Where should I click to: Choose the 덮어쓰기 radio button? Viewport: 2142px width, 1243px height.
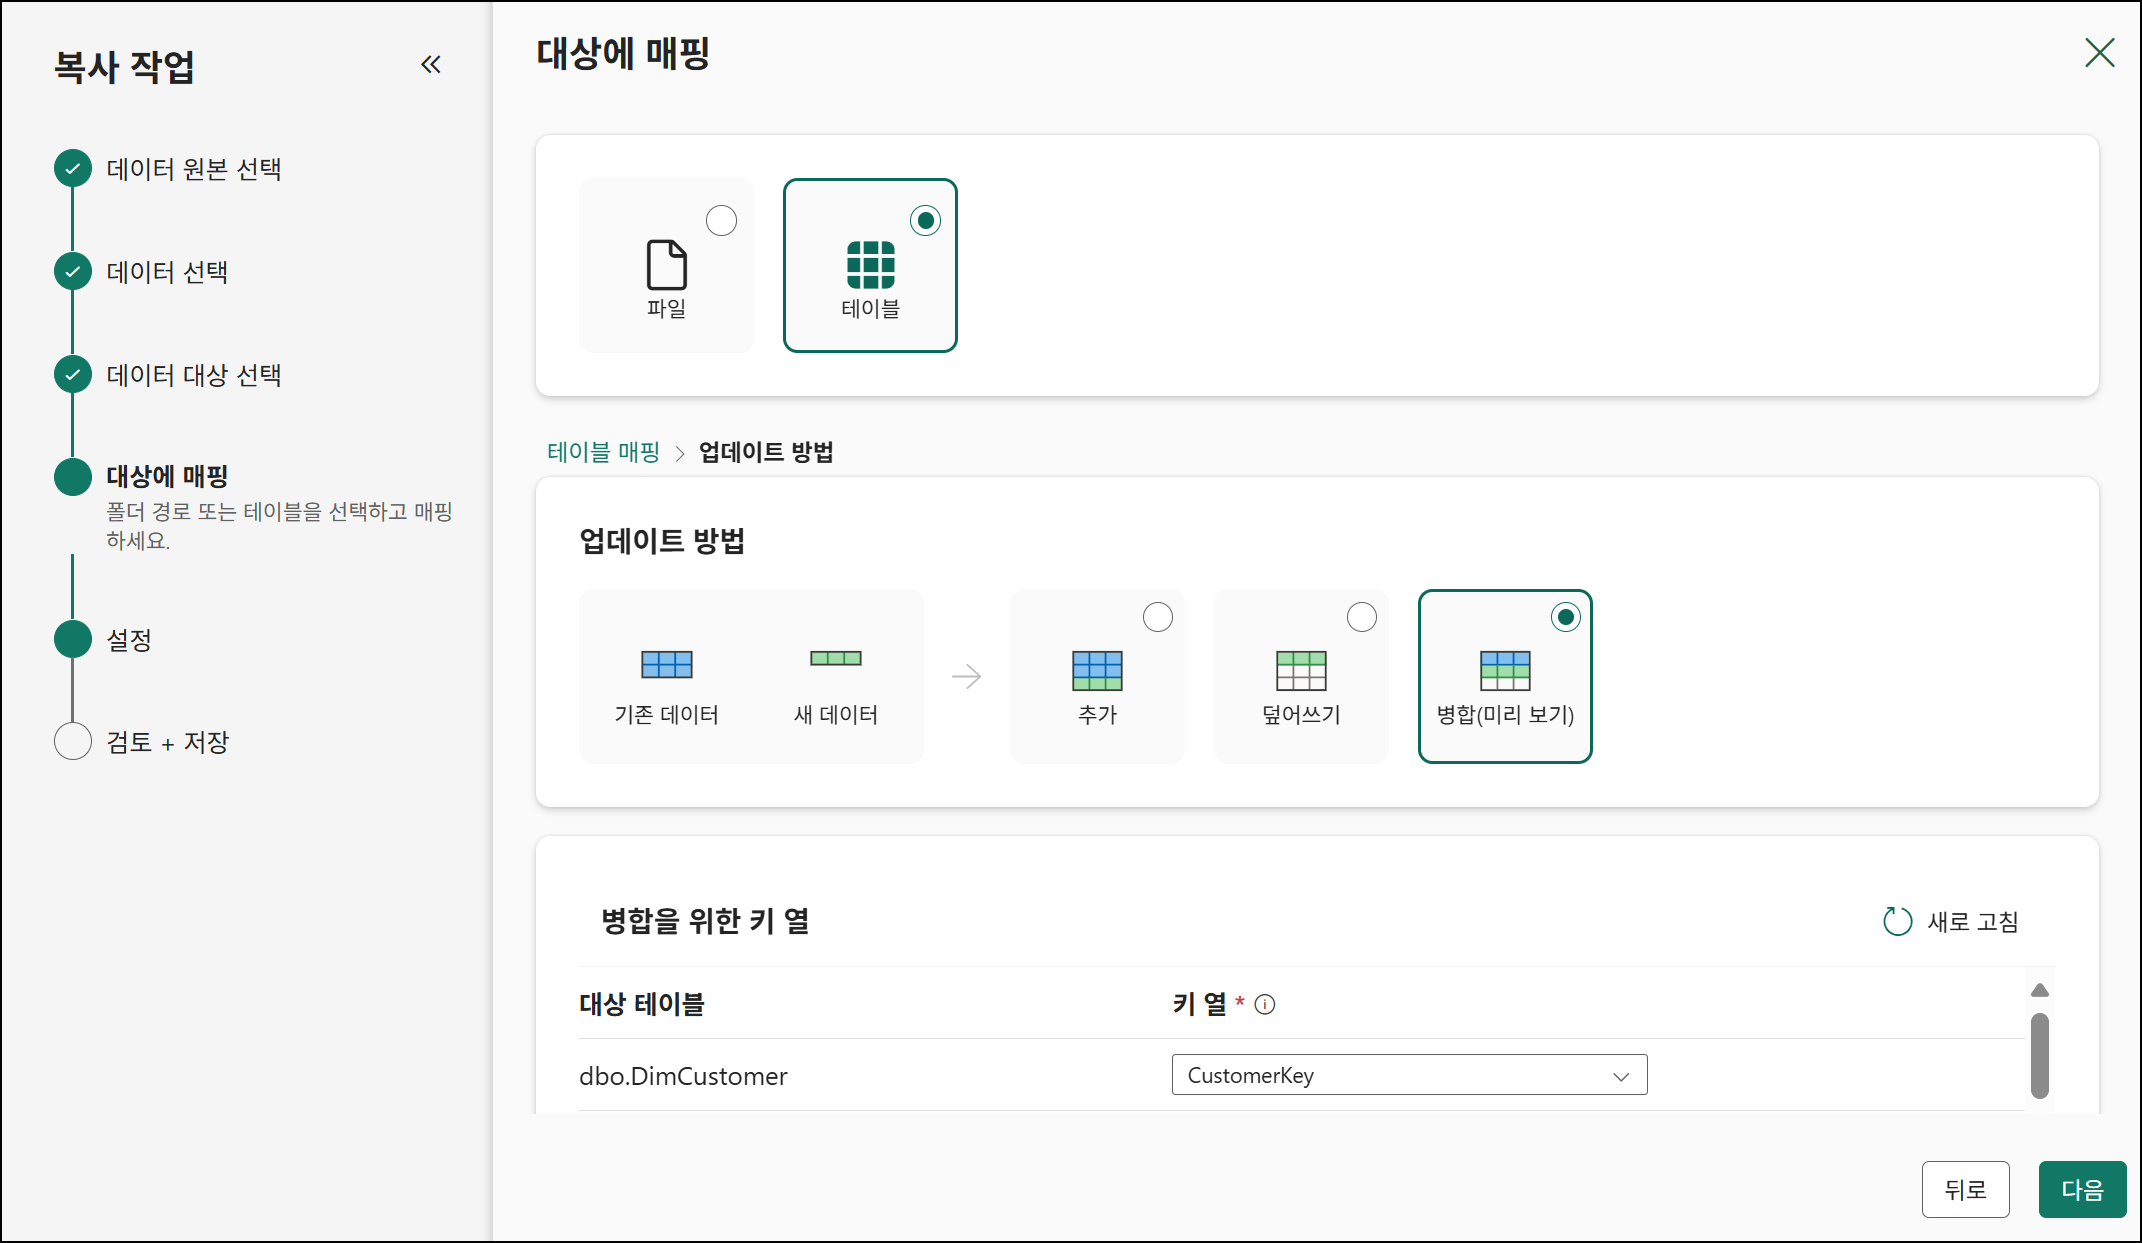point(1361,617)
